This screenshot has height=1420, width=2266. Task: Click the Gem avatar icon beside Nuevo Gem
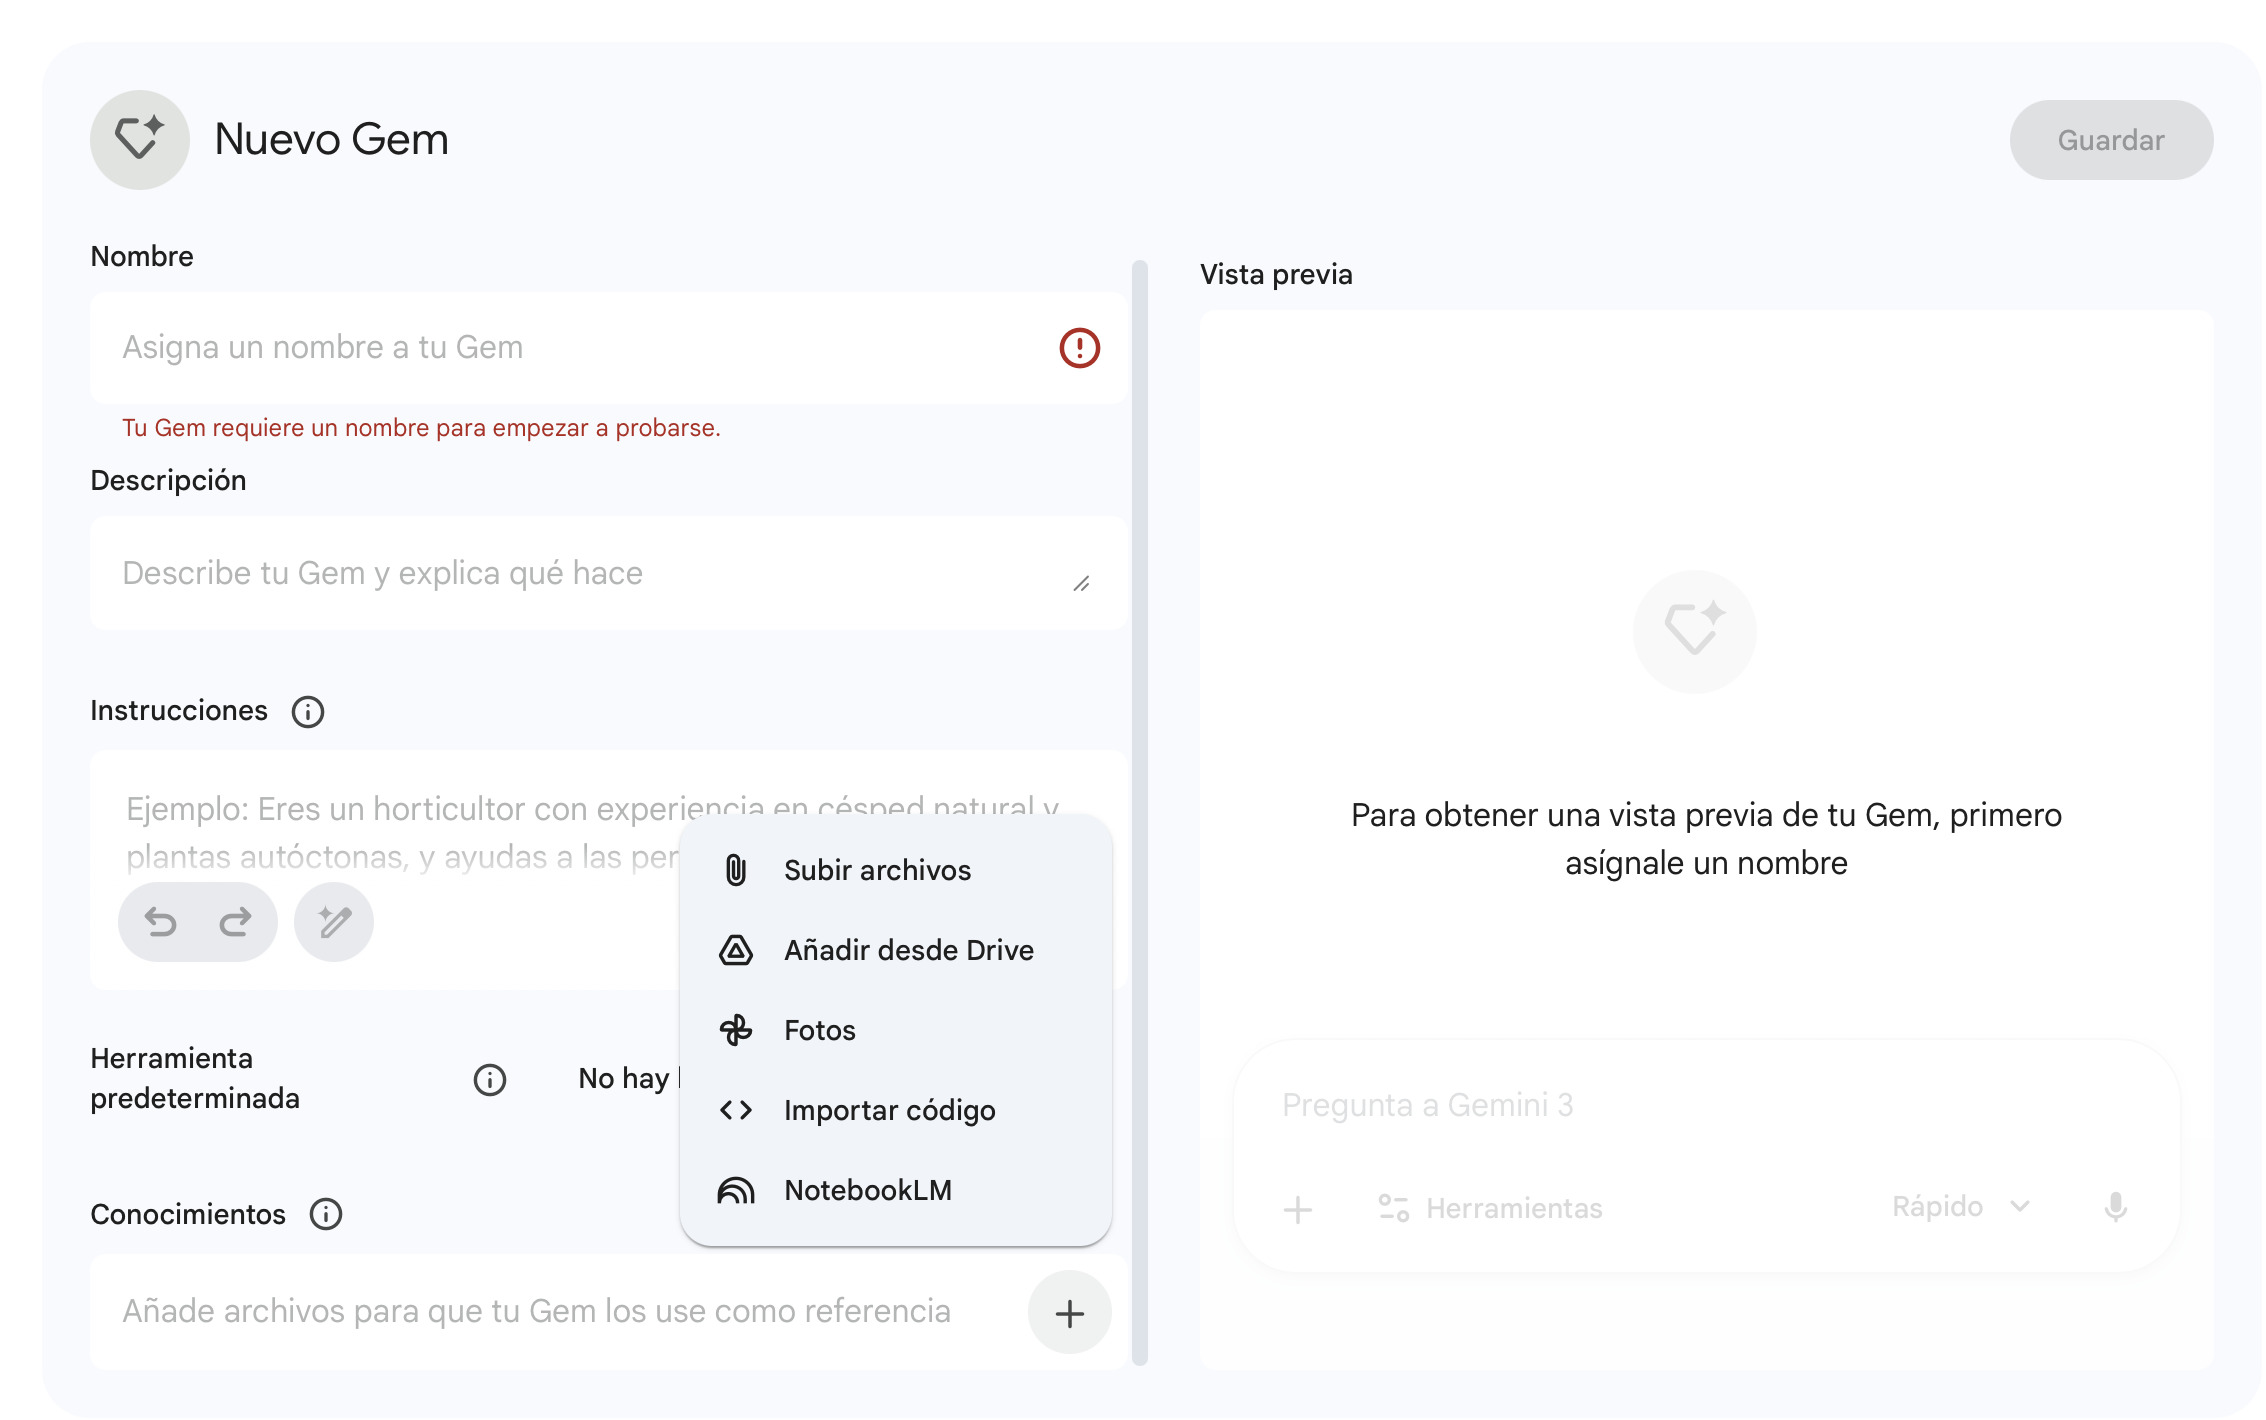139,139
